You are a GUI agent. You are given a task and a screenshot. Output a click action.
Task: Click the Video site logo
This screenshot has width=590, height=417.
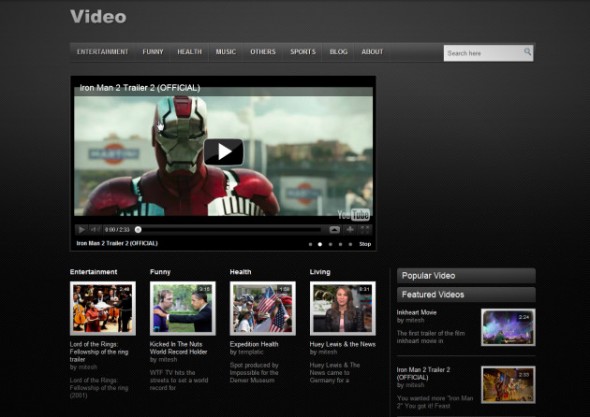pyautogui.click(x=98, y=17)
